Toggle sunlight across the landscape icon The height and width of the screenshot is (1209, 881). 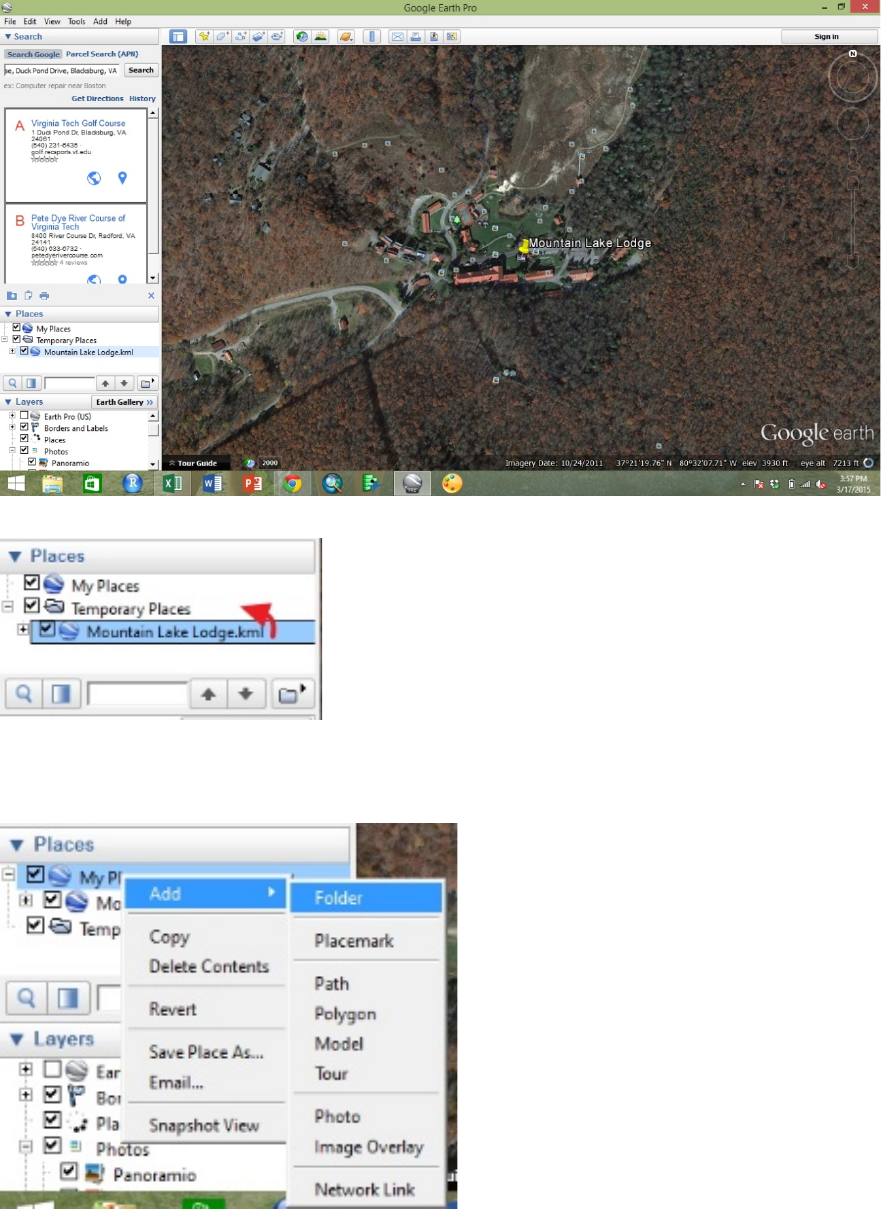click(x=320, y=37)
